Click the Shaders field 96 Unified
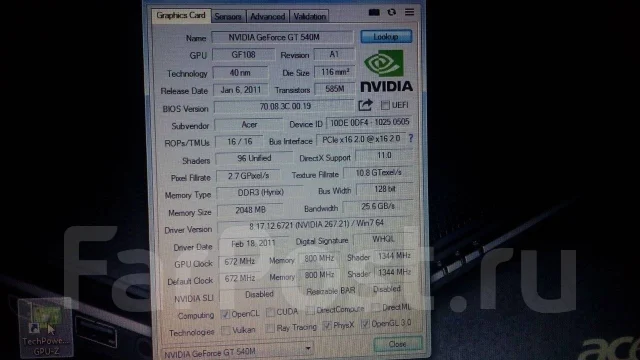The image size is (640, 360). [254, 158]
